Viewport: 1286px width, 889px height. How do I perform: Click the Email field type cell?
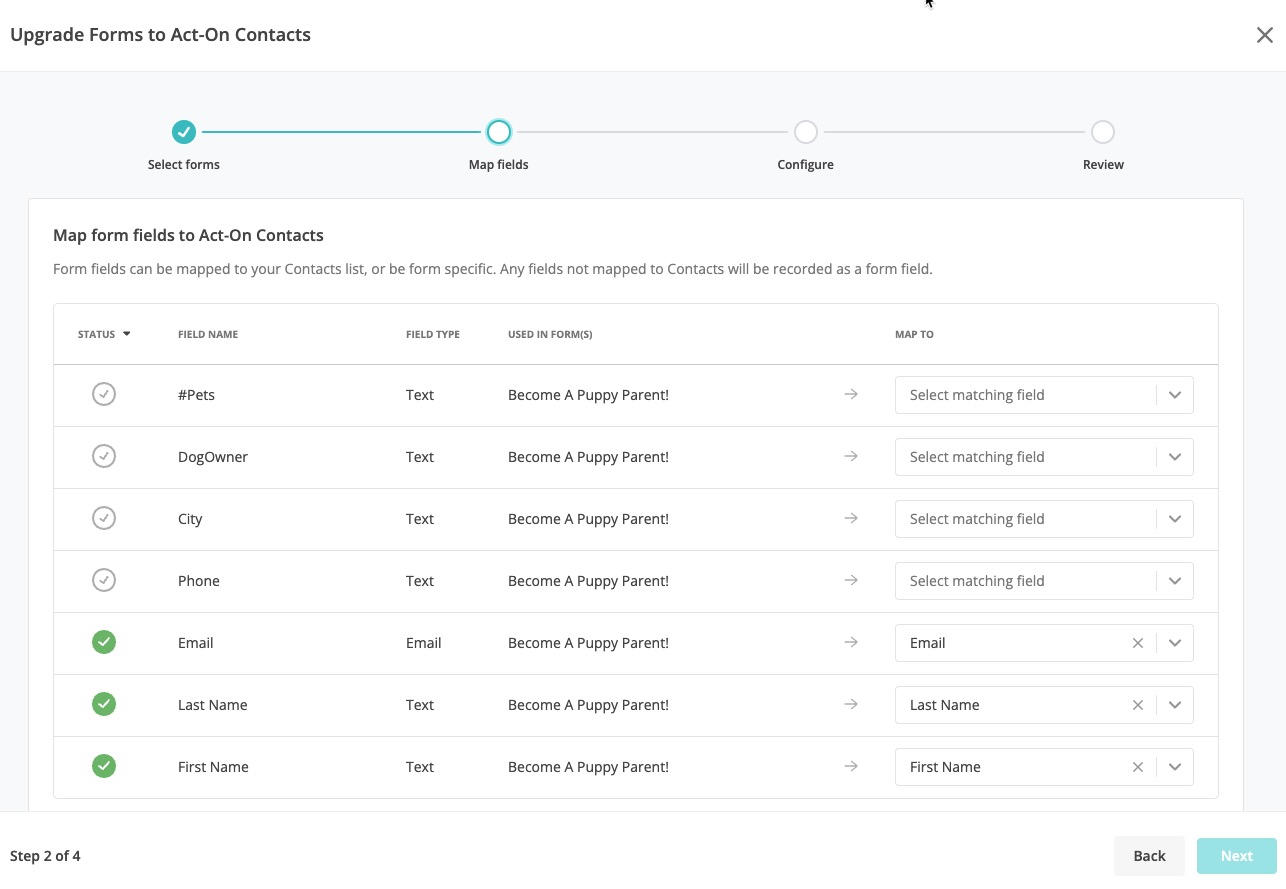424,643
